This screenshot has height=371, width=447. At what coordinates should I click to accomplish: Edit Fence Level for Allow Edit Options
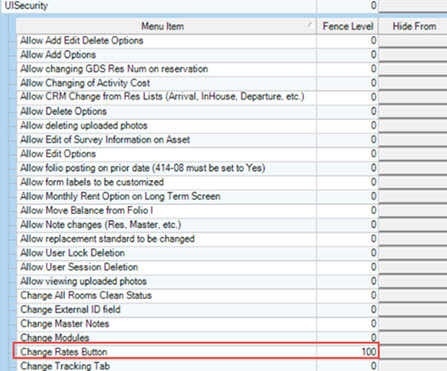tap(347, 154)
